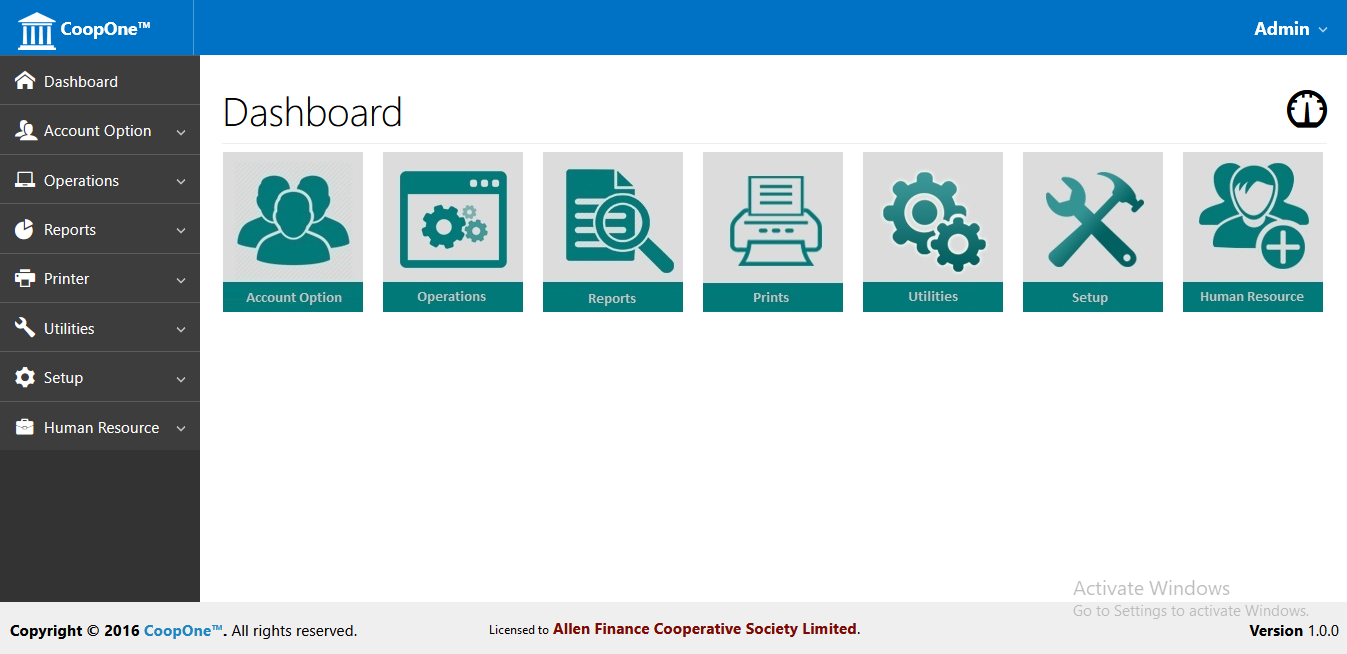The height and width of the screenshot is (654, 1347).
Task: Select Reports label in sidebar menu
Action: click(x=70, y=229)
